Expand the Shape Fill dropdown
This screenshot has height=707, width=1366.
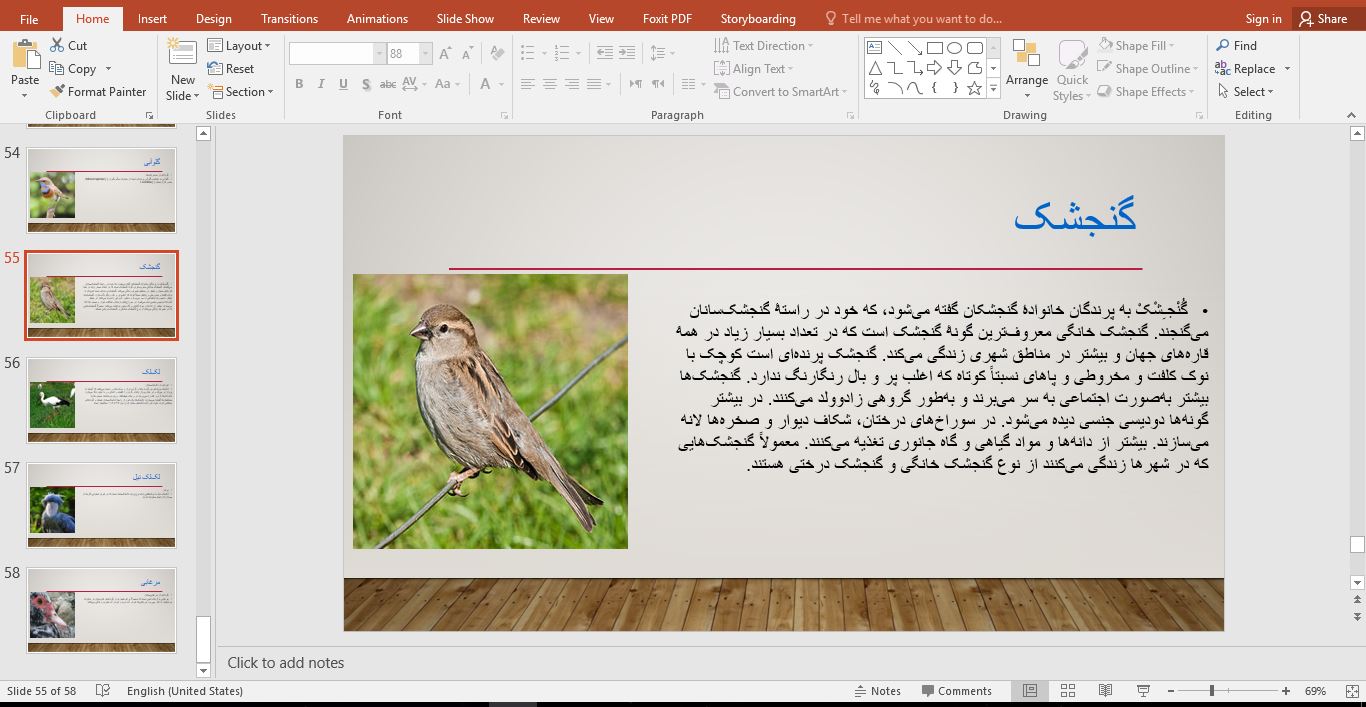click(1137, 45)
